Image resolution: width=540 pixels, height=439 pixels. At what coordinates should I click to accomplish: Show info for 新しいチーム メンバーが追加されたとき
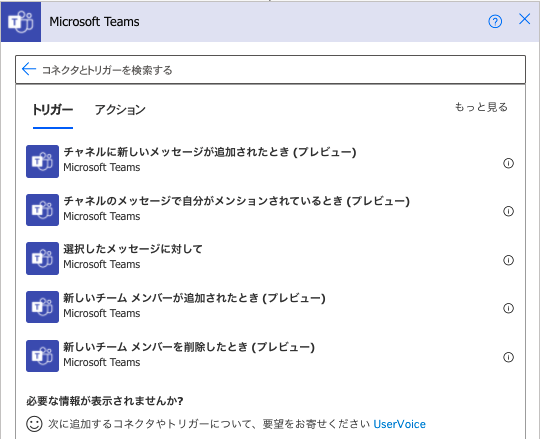click(508, 308)
